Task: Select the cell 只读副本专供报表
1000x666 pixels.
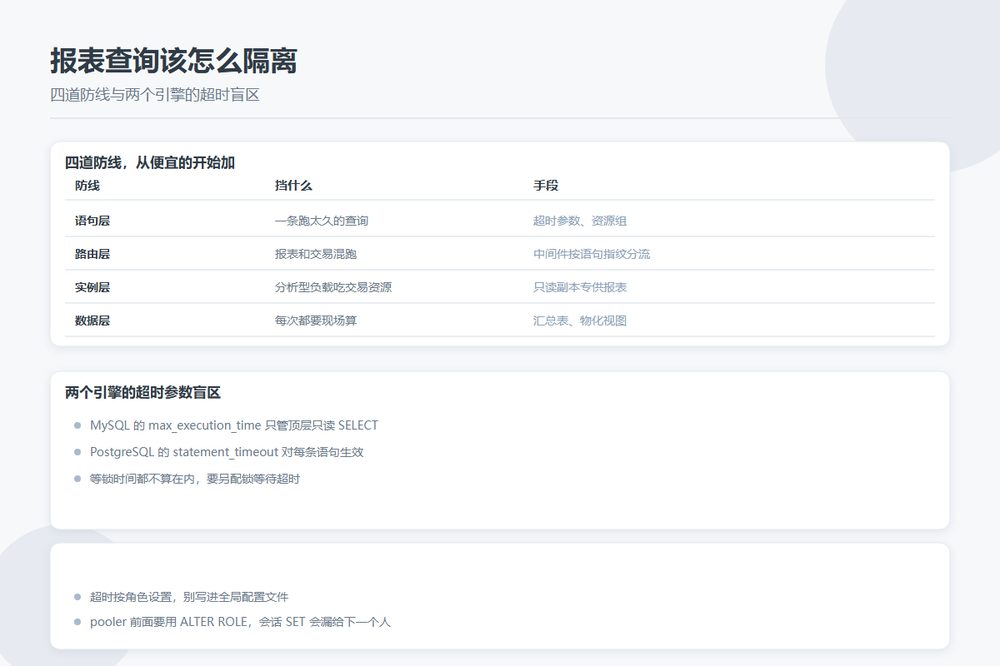Action: pyautogui.click(x=580, y=287)
